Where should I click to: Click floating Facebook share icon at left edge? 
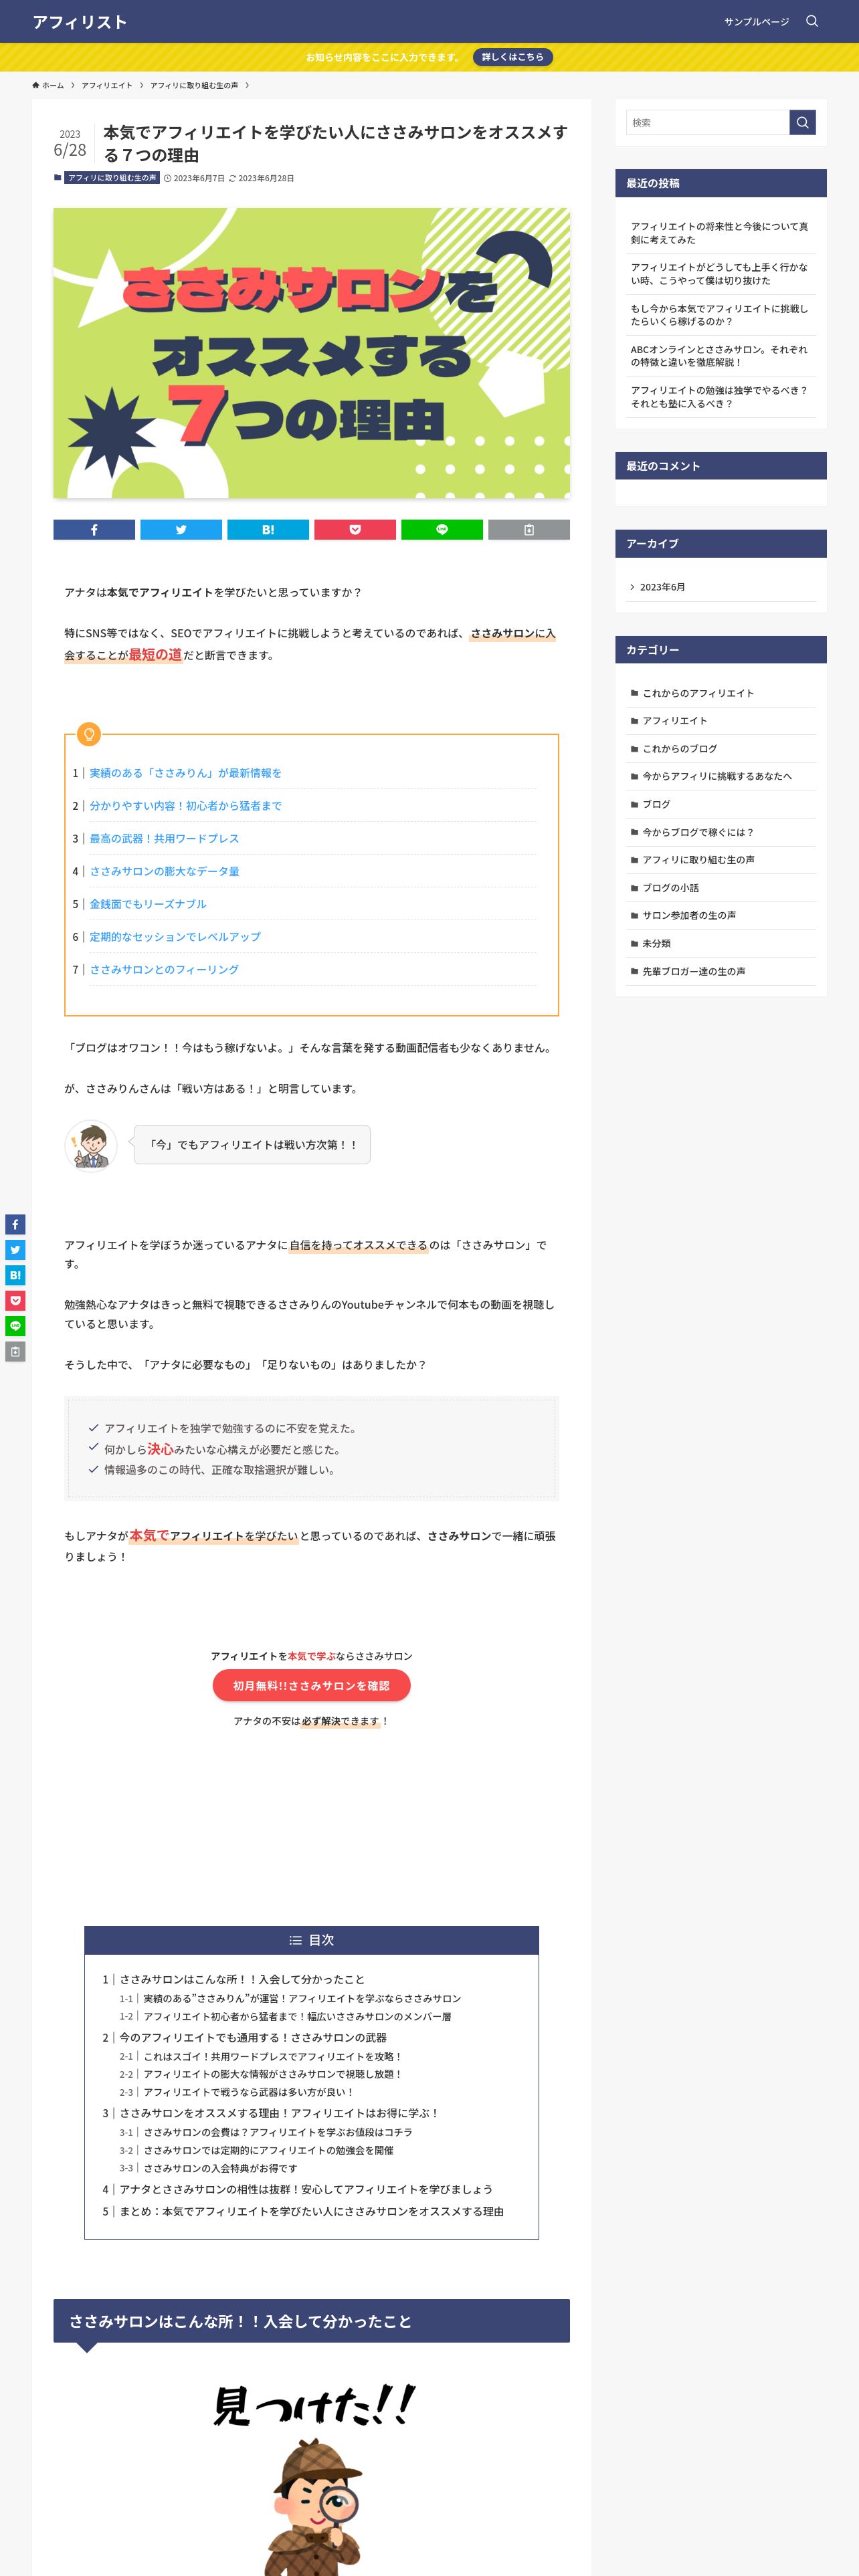(x=15, y=1224)
